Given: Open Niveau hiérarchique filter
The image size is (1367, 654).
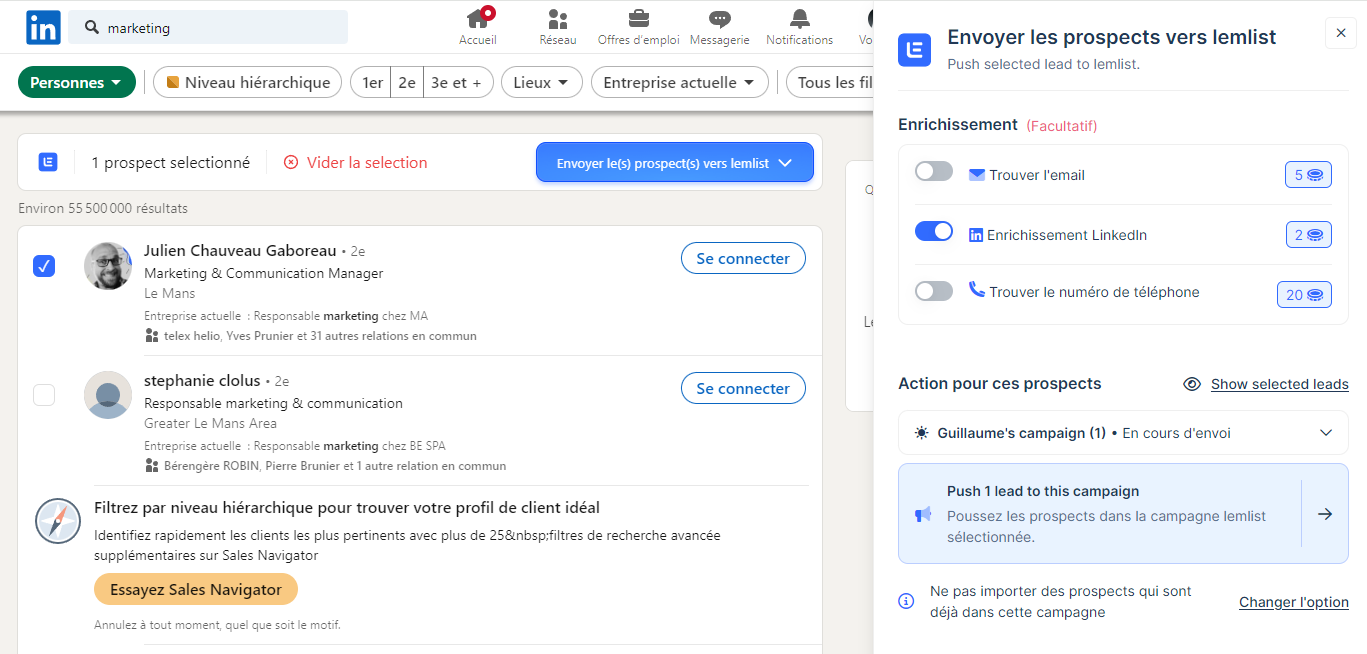Looking at the screenshot, I should pos(247,83).
